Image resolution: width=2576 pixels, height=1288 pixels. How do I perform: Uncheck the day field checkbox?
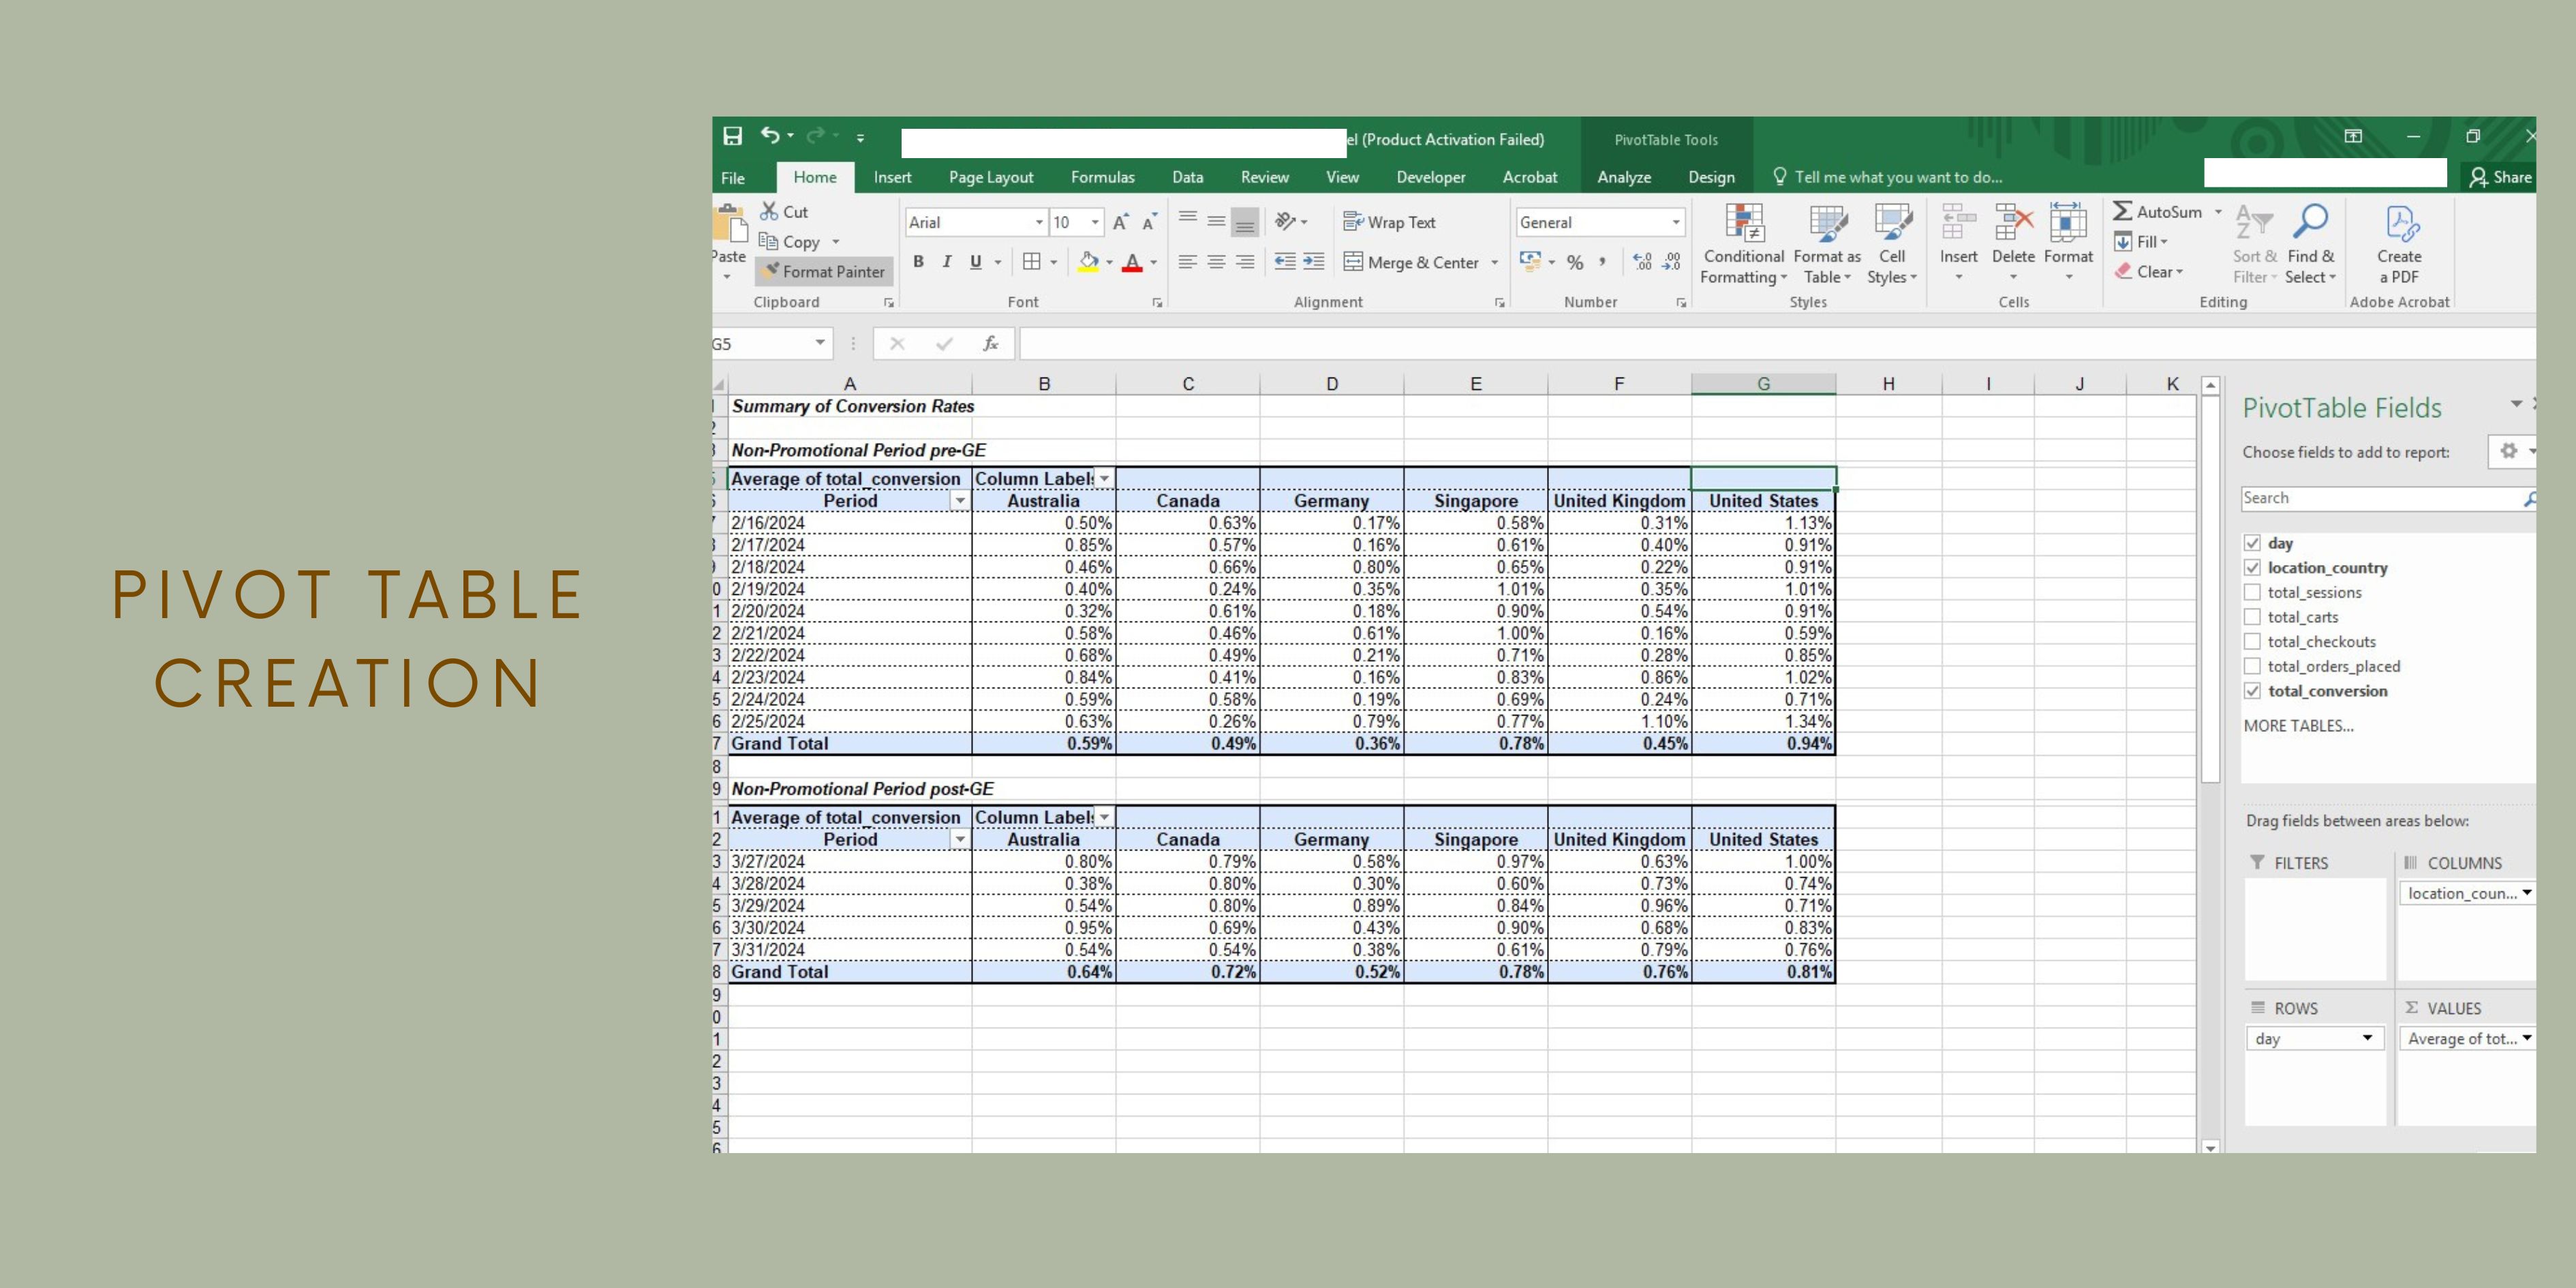tap(2252, 543)
